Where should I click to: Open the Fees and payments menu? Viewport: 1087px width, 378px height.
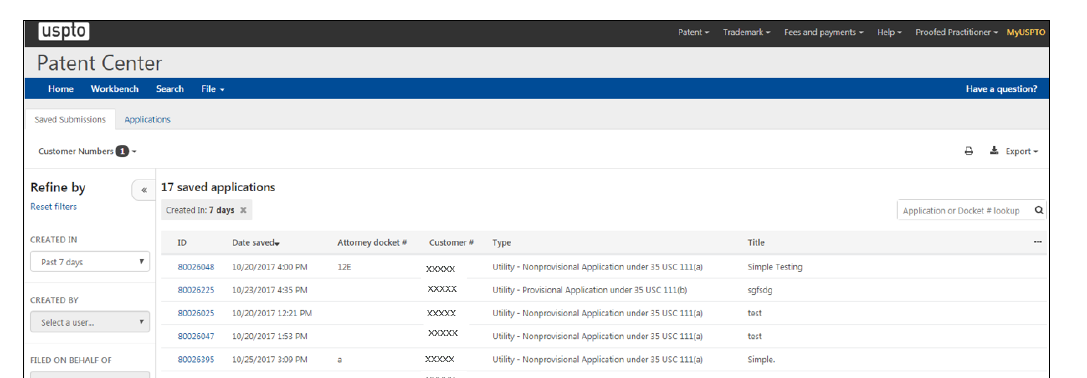point(824,33)
